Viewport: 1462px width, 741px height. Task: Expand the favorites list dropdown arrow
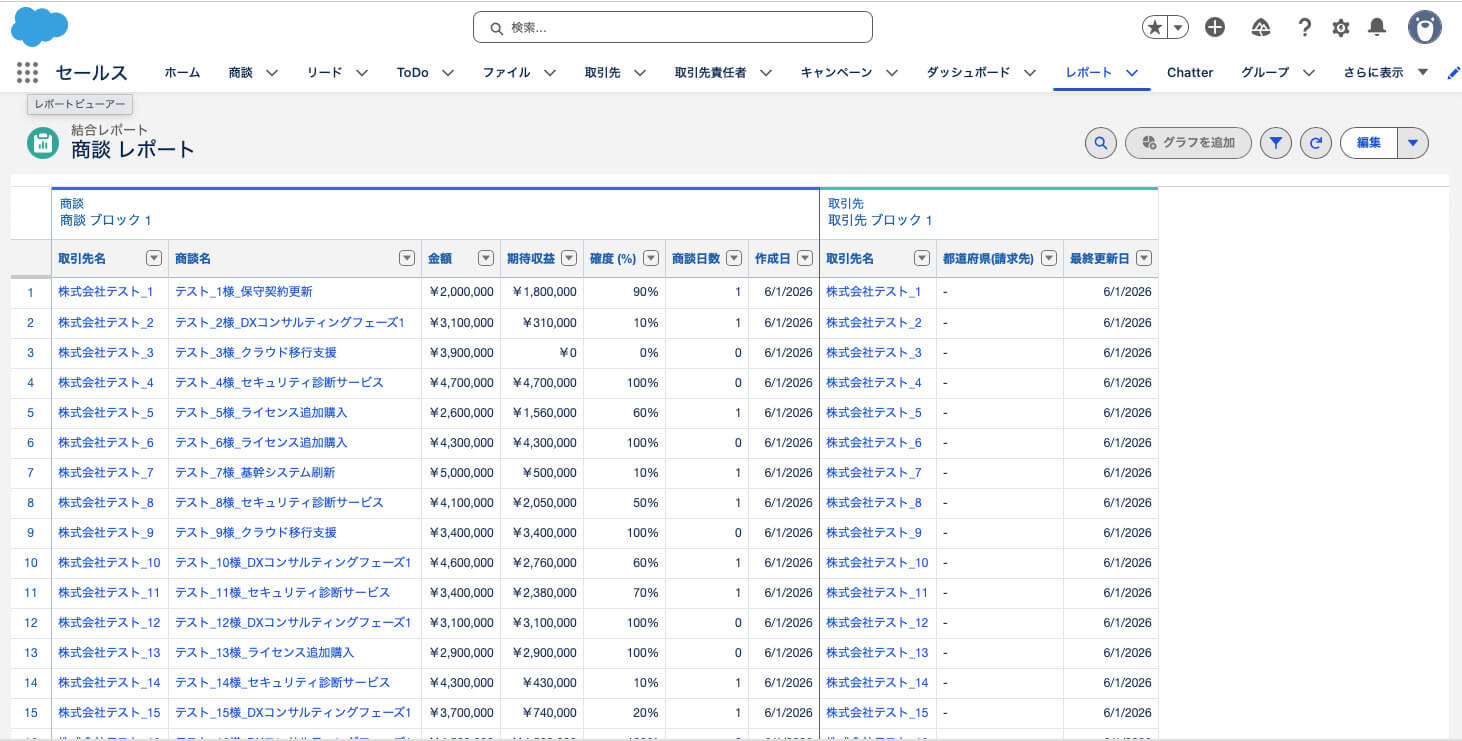[1179, 28]
